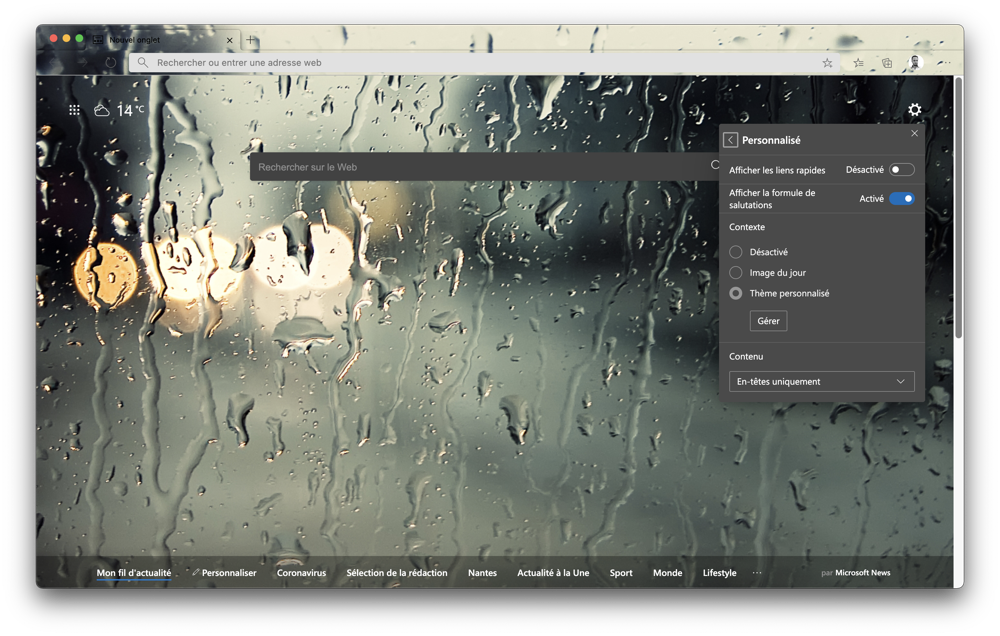Open the 'Sport' news tab

pyautogui.click(x=621, y=573)
